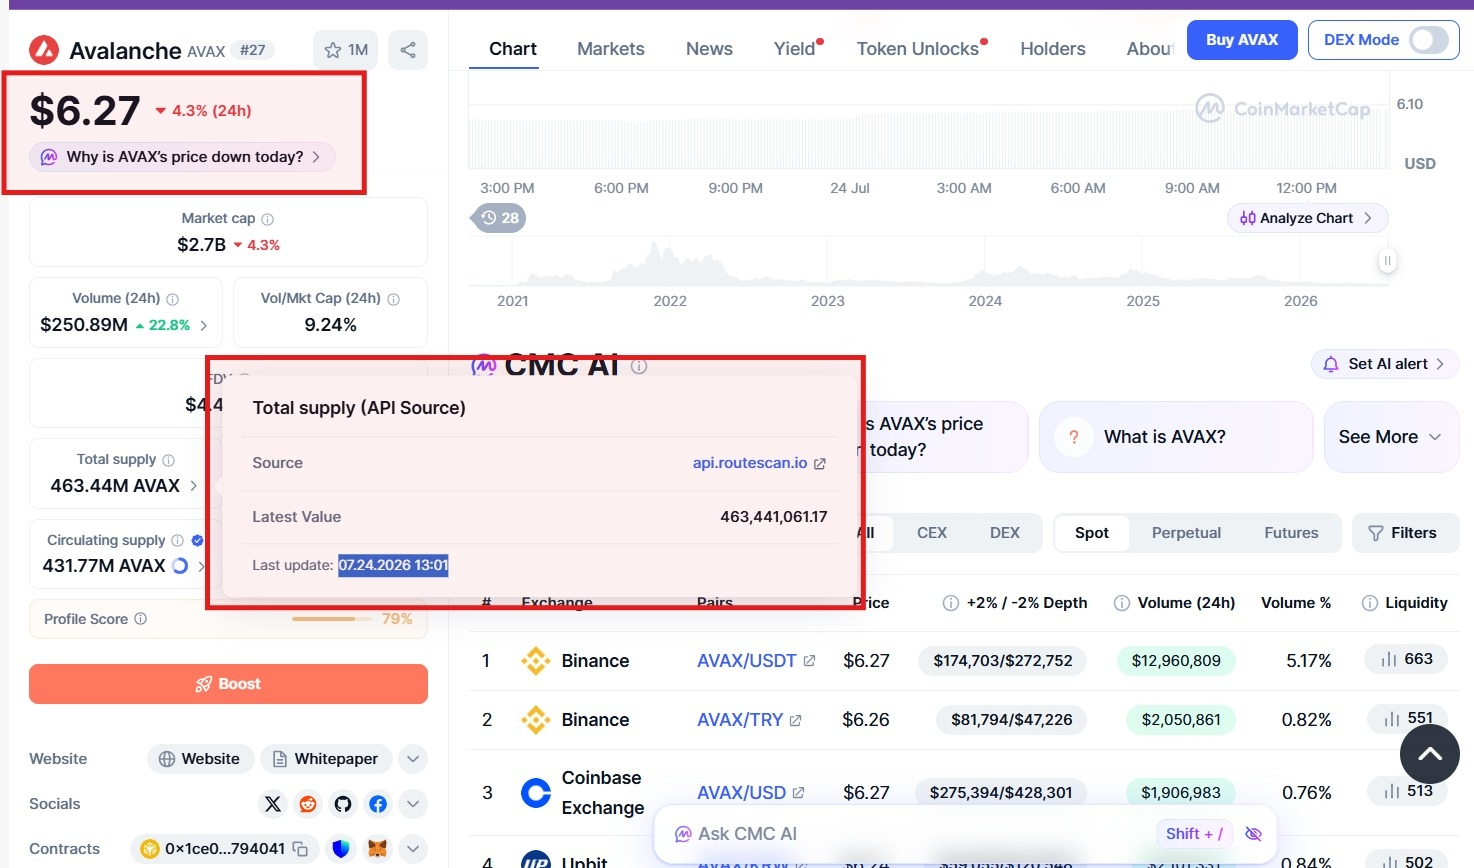Open the Filters button
The width and height of the screenshot is (1474, 868).
[1405, 533]
